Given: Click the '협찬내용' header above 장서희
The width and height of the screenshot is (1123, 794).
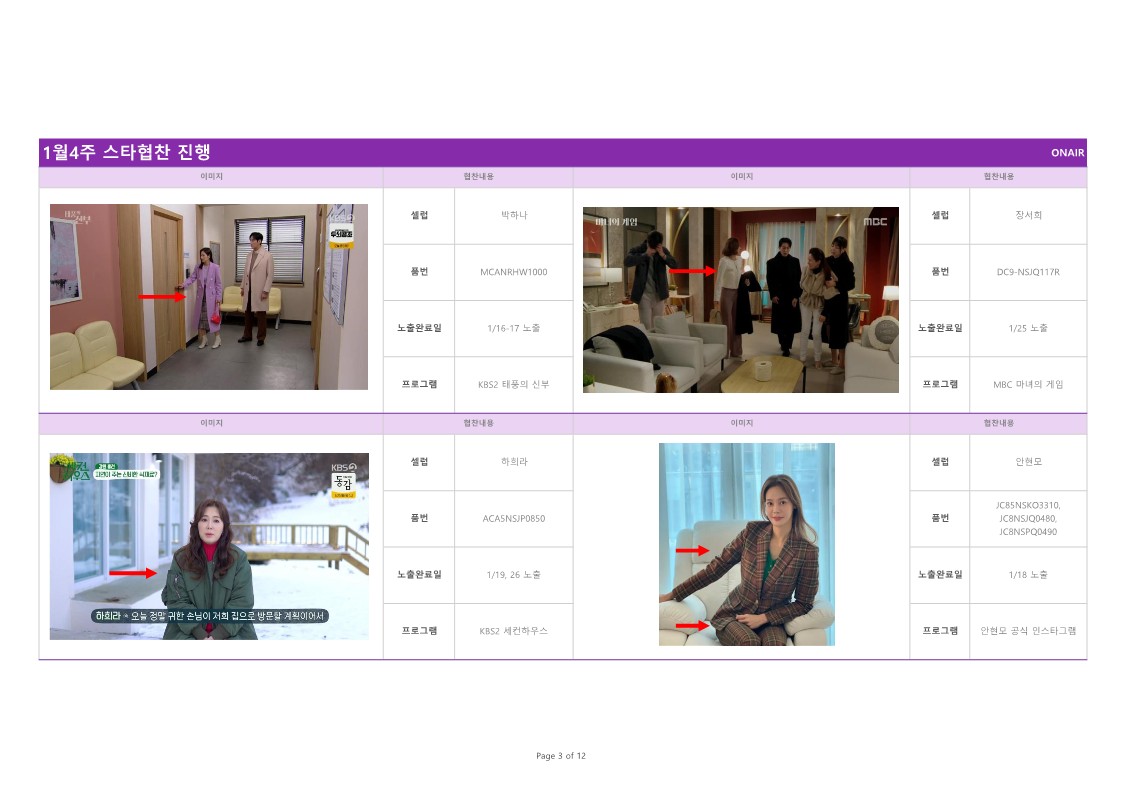Looking at the screenshot, I should click(x=998, y=177).
